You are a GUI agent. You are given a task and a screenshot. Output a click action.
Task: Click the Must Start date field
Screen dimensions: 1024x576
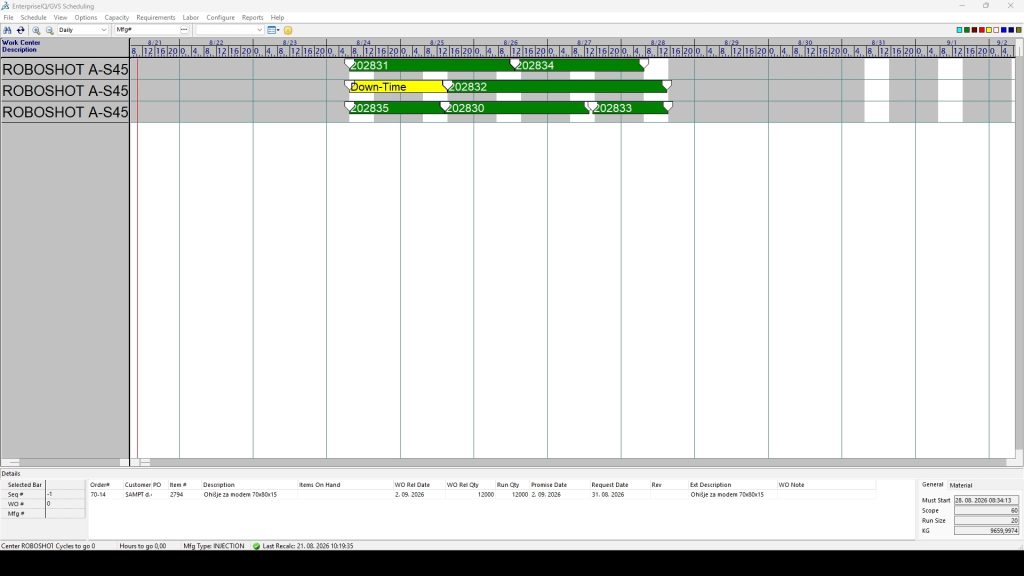pyautogui.click(x=986, y=500)
